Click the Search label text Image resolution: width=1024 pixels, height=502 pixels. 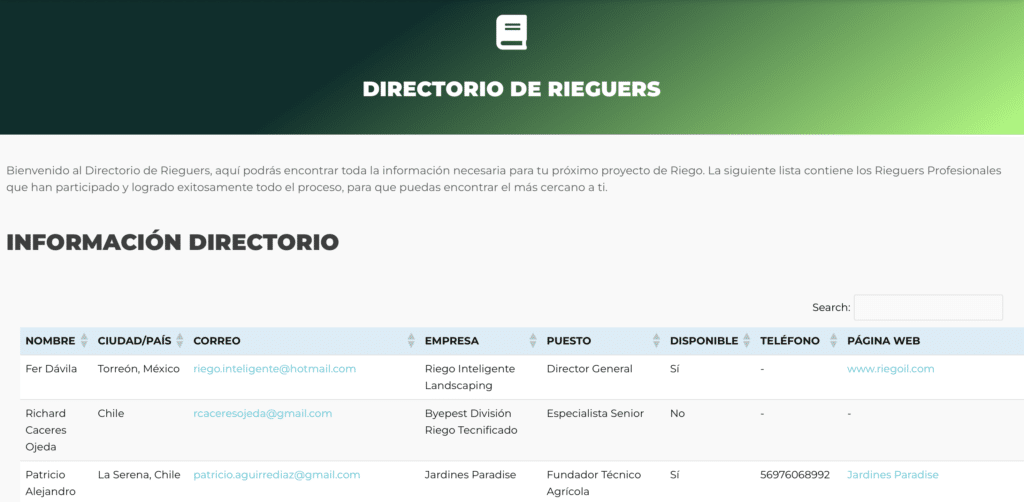[830, 307]
